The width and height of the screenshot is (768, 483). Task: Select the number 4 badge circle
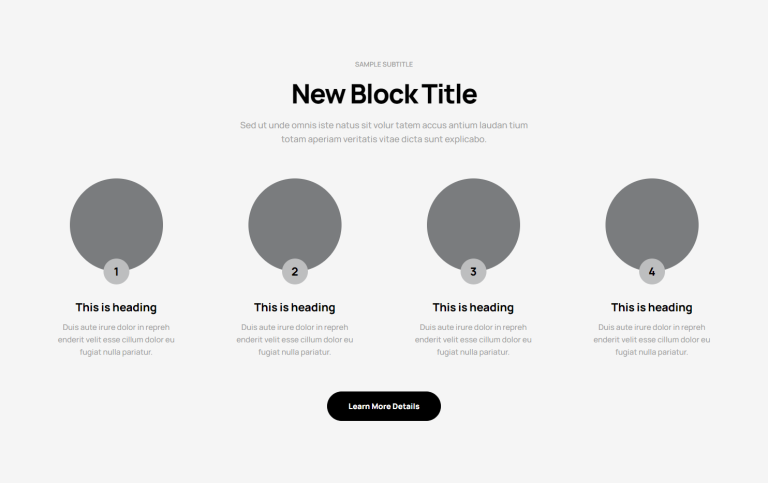tap(652, 271)
